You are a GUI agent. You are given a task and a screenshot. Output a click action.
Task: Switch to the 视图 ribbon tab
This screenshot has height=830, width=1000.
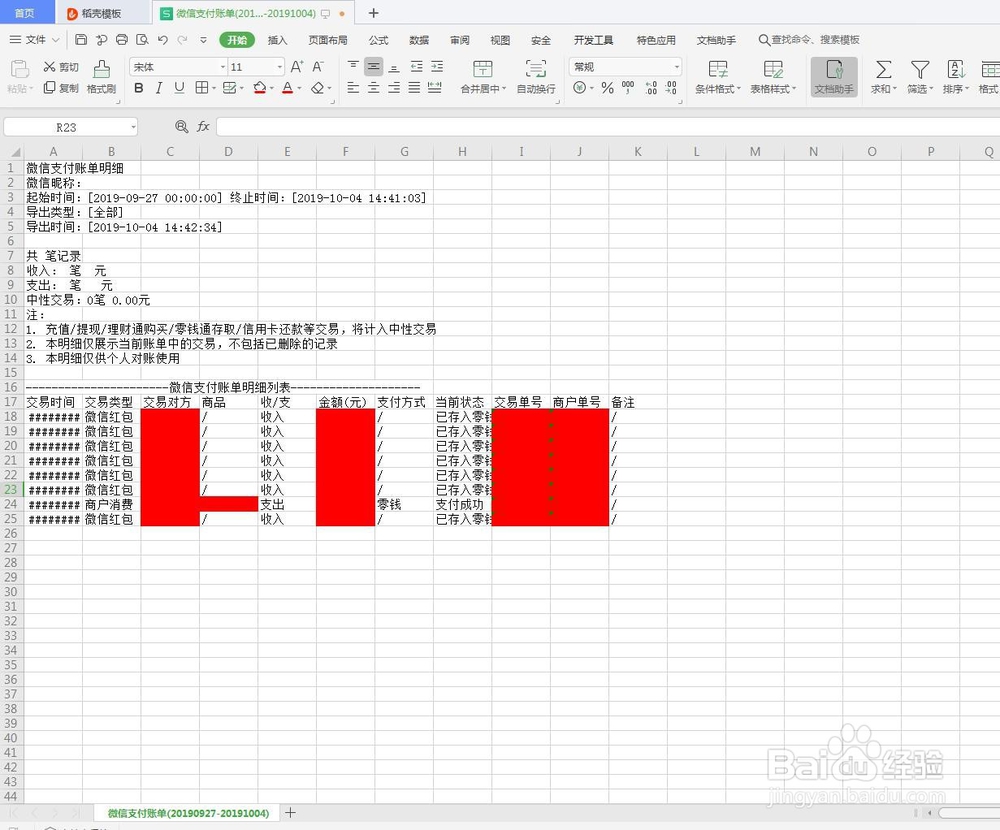click(500, 40)
